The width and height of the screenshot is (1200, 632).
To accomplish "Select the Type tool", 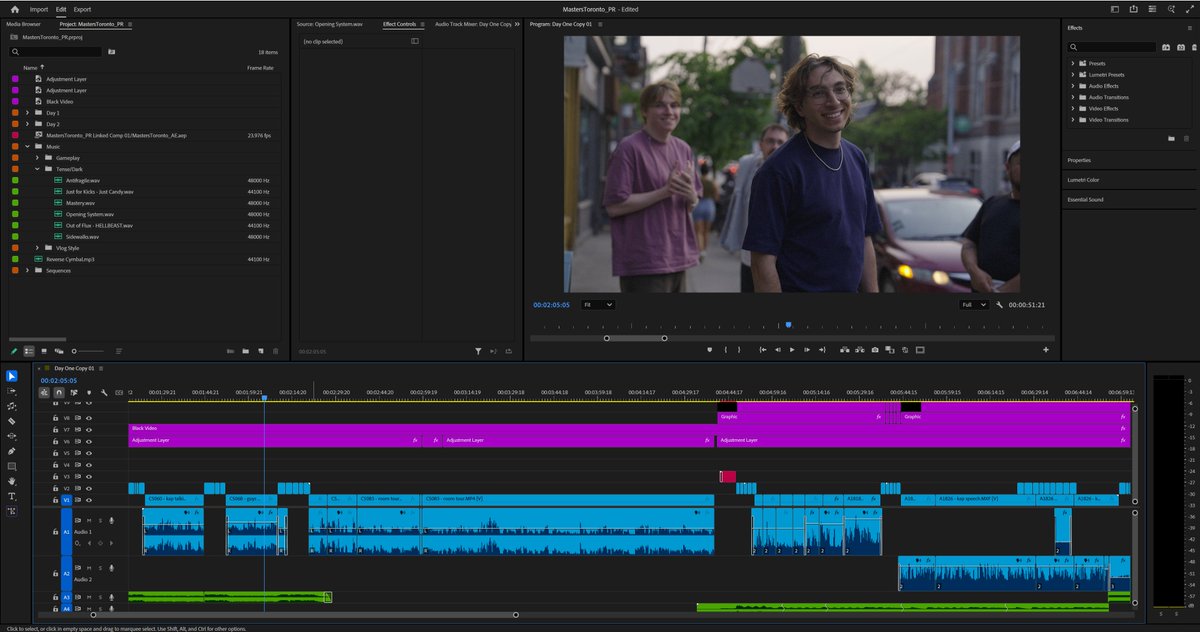I will [x=12, y=496].
